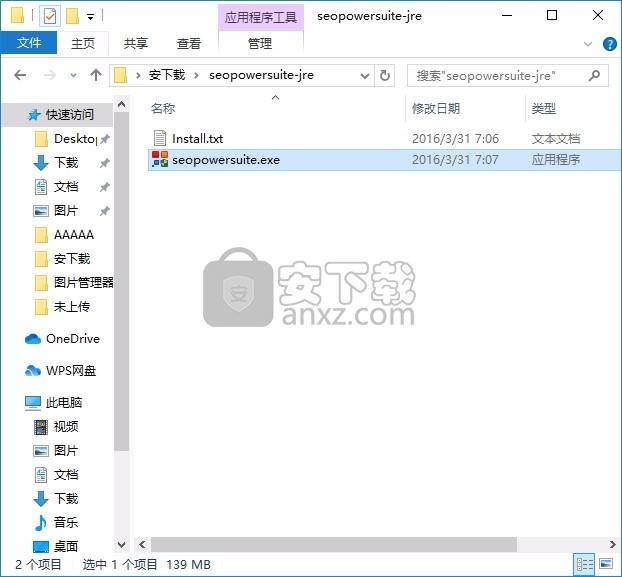Click seopowersuite-jre in the address path
Image resolution: width=622 pixels, height=577 pixels.
tap(261, 75)
